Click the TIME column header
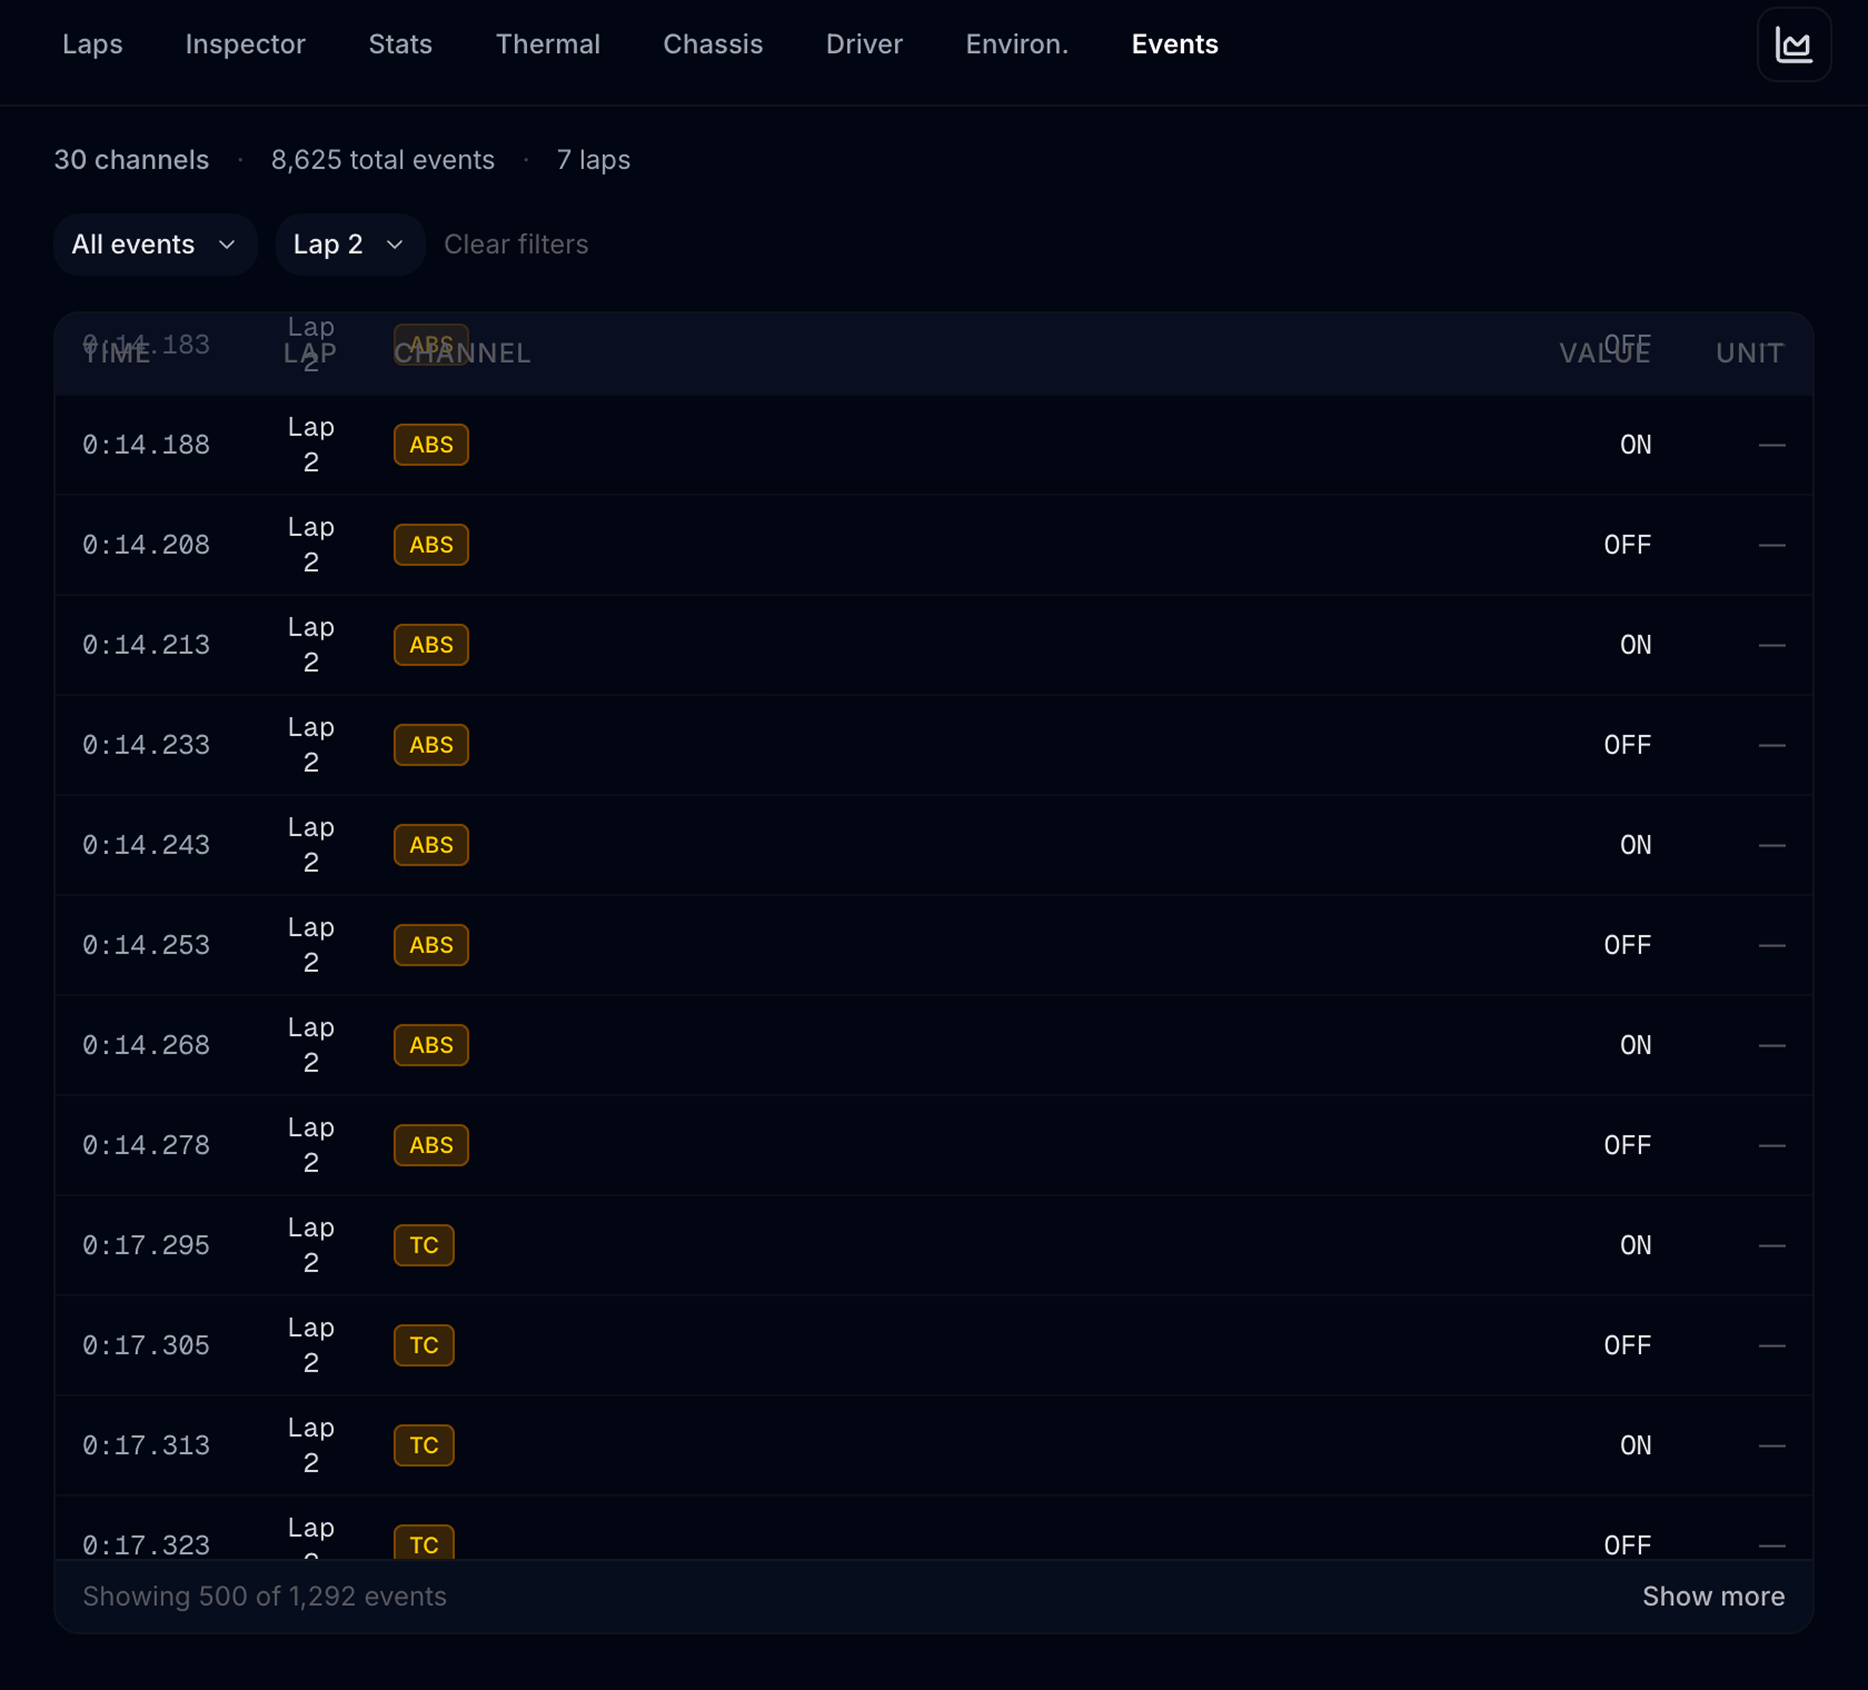The image size is (1868, 1690). point(117,353)
